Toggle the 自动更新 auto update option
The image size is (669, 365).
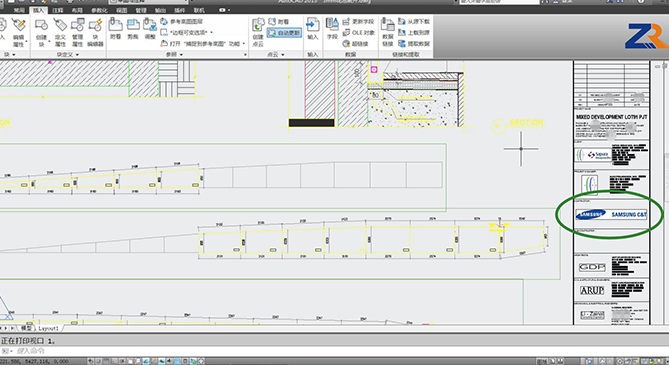click(284, 32)
